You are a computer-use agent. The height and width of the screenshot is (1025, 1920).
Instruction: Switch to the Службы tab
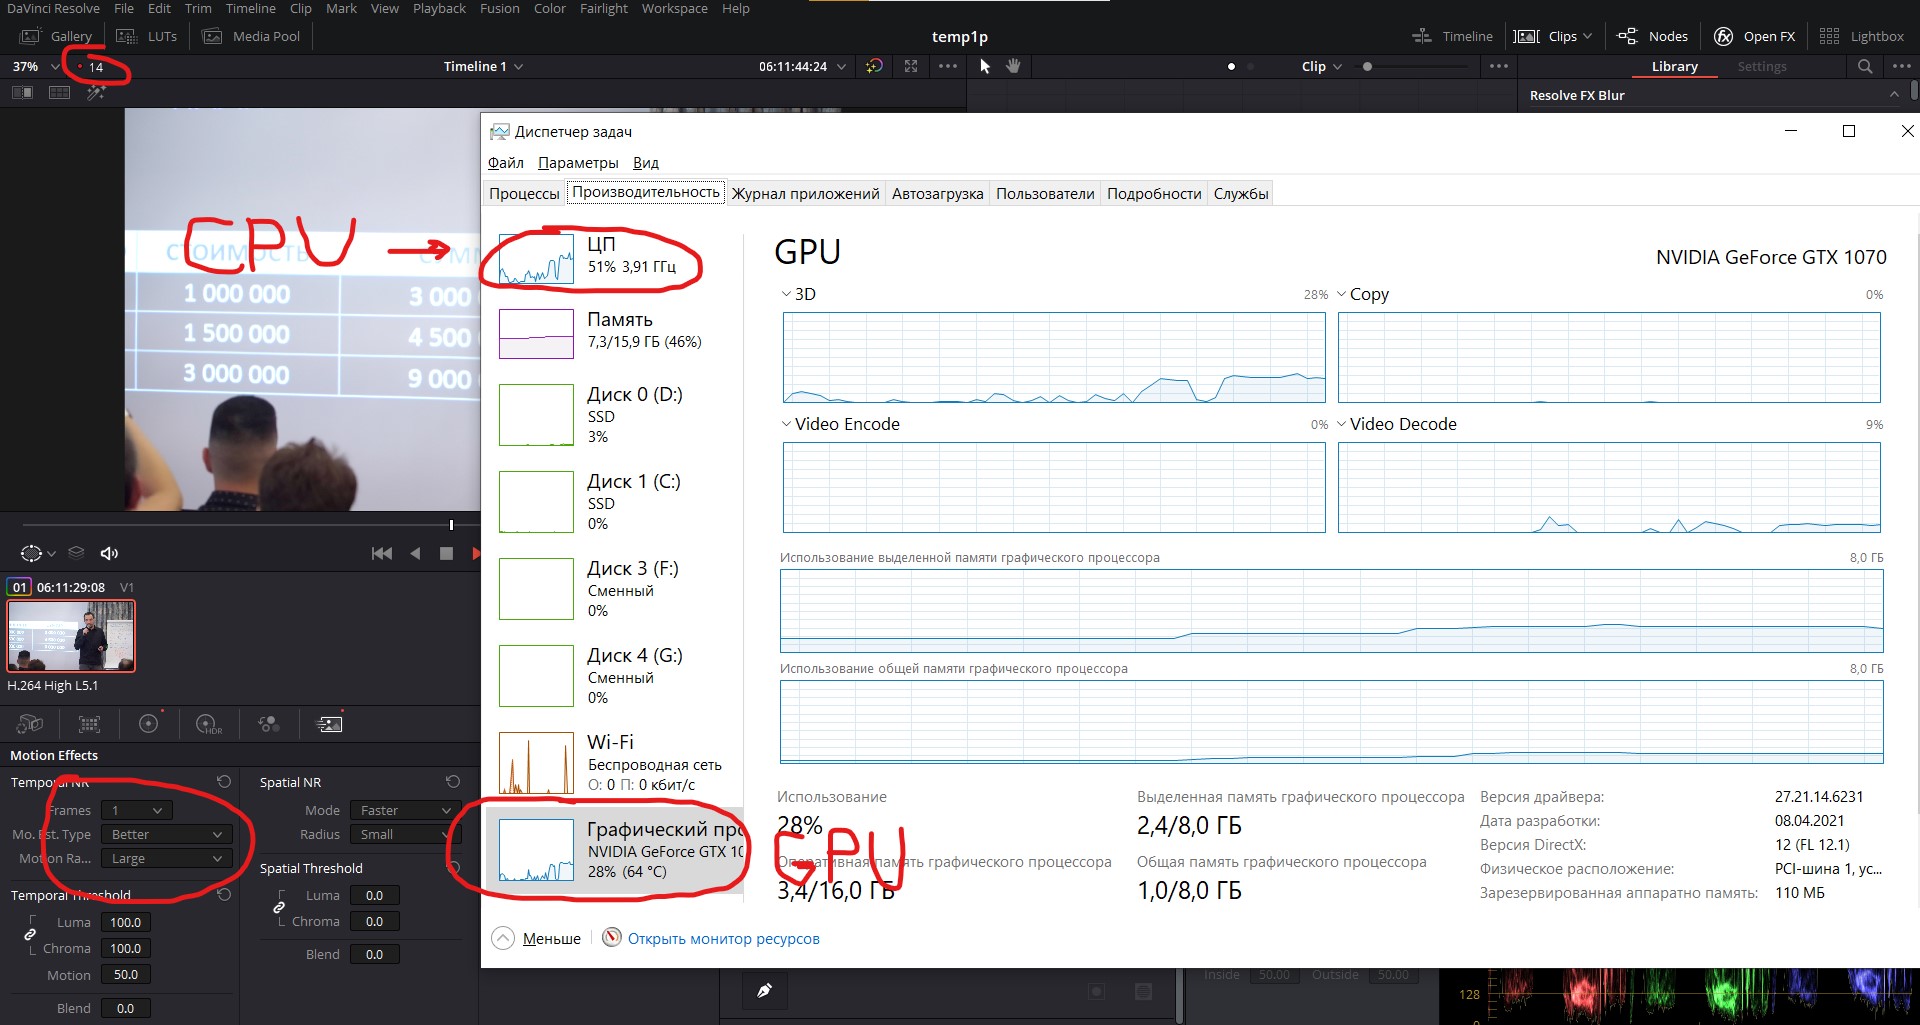[1241, 193]
